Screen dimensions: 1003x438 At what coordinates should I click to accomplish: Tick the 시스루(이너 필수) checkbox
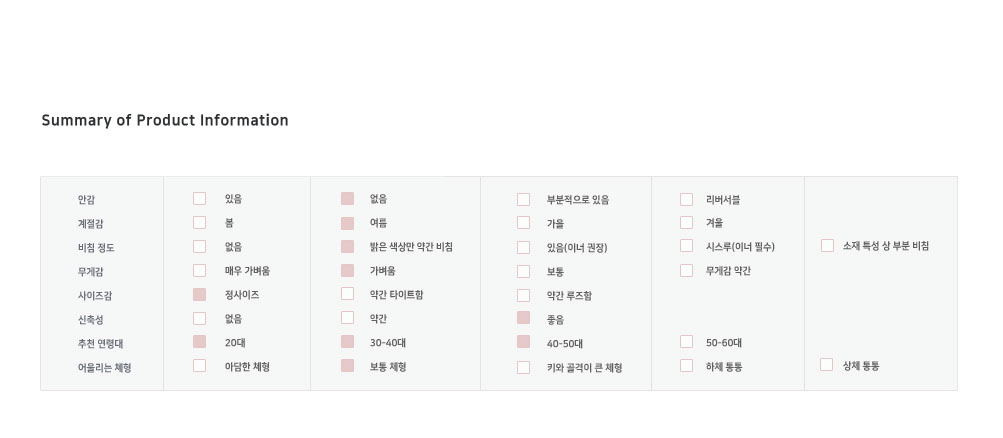point(686,246)
